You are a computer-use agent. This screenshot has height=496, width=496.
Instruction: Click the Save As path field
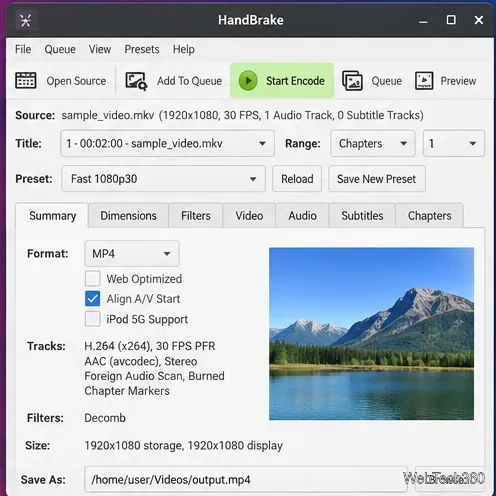coord(246,479)
